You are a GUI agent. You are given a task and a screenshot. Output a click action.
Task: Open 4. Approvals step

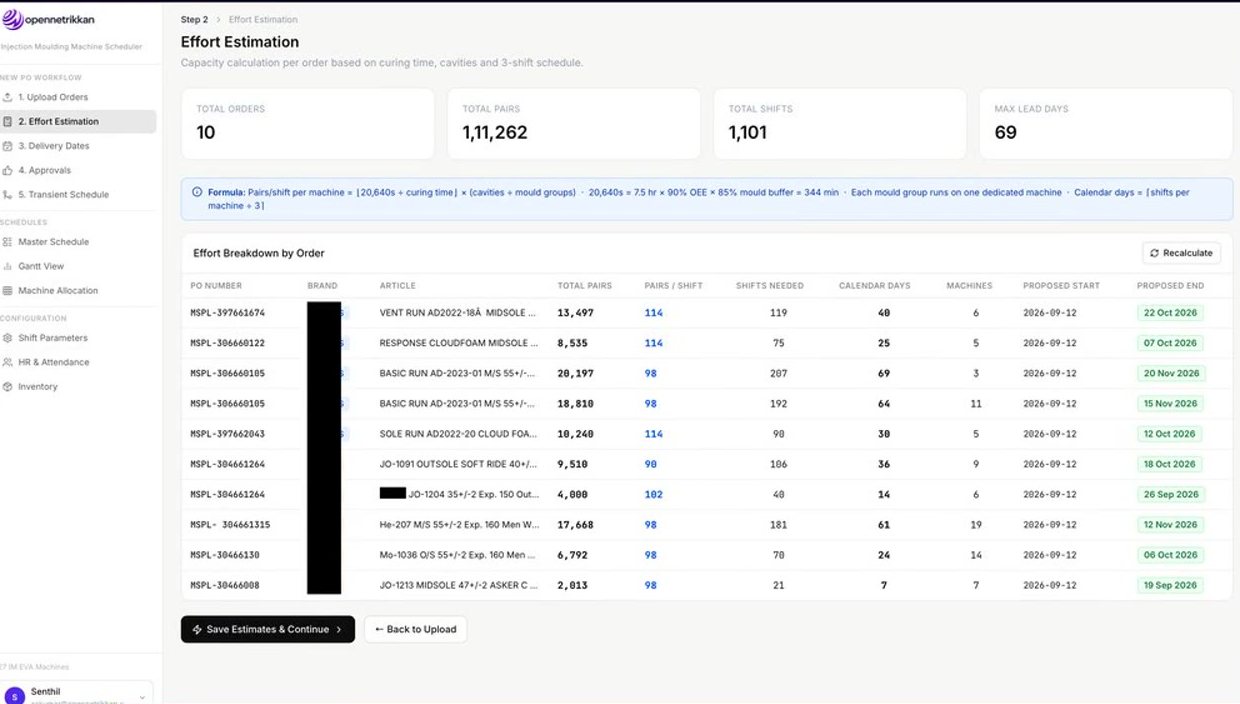[x=78, y=170]
